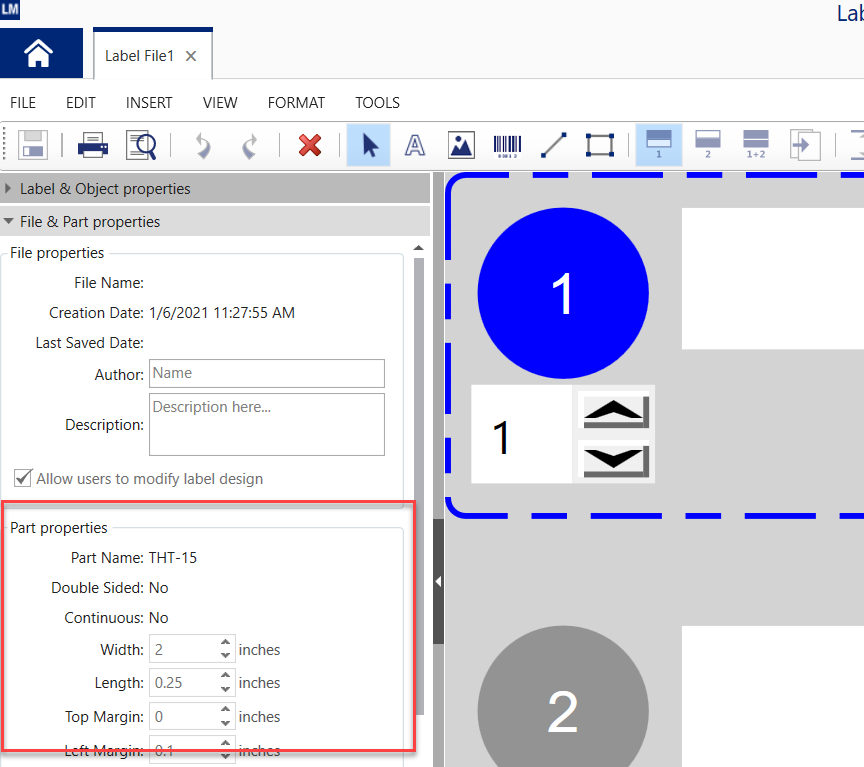Collapse File & Part properties section

11,222
